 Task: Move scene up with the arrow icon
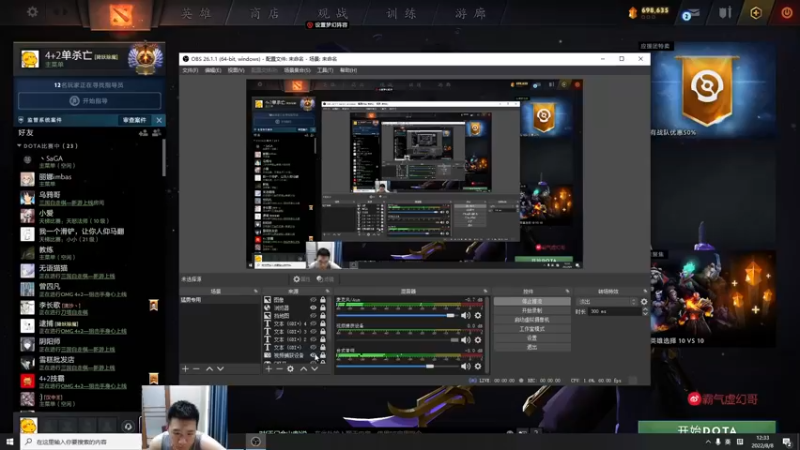point(209,368)
